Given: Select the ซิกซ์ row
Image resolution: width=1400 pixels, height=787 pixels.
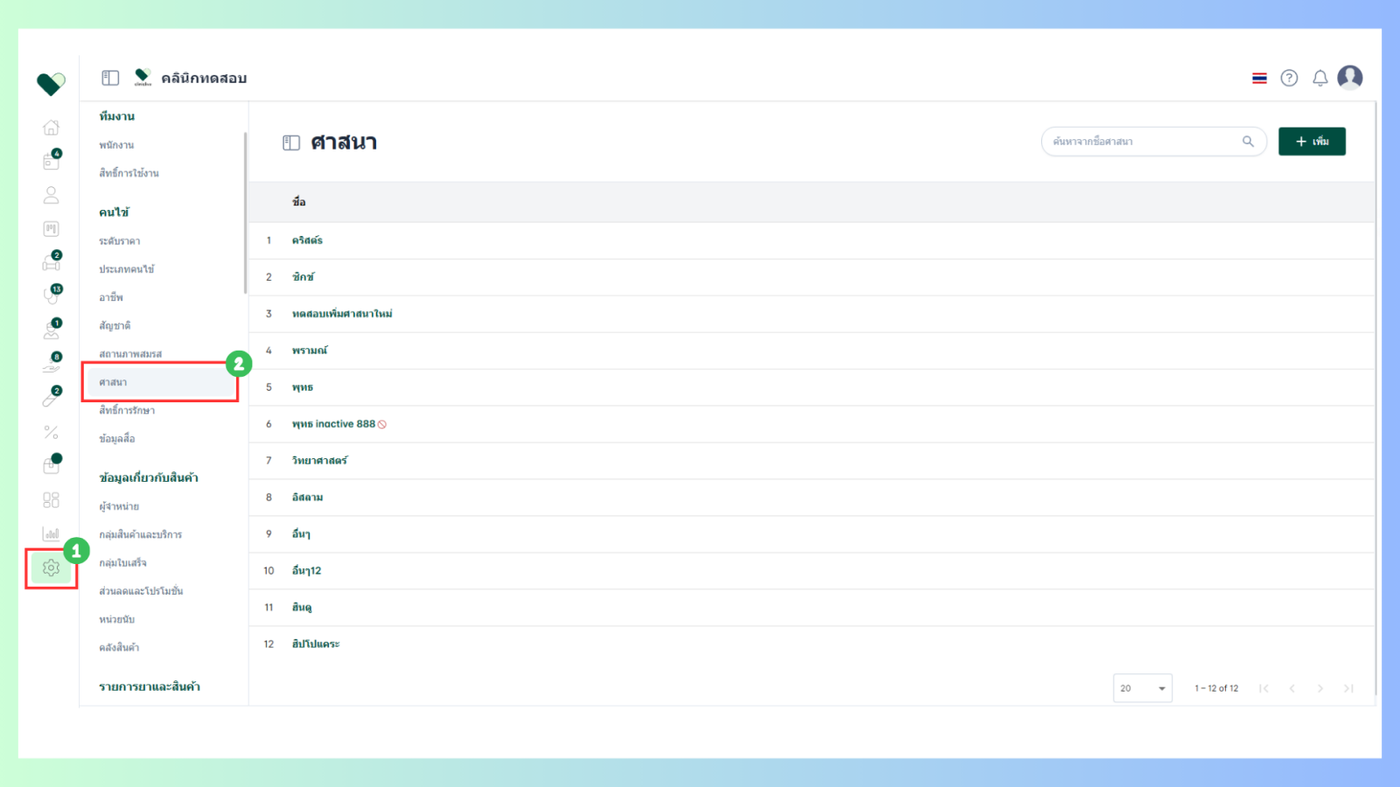Looking at the screenshot, I should [811, 277].
